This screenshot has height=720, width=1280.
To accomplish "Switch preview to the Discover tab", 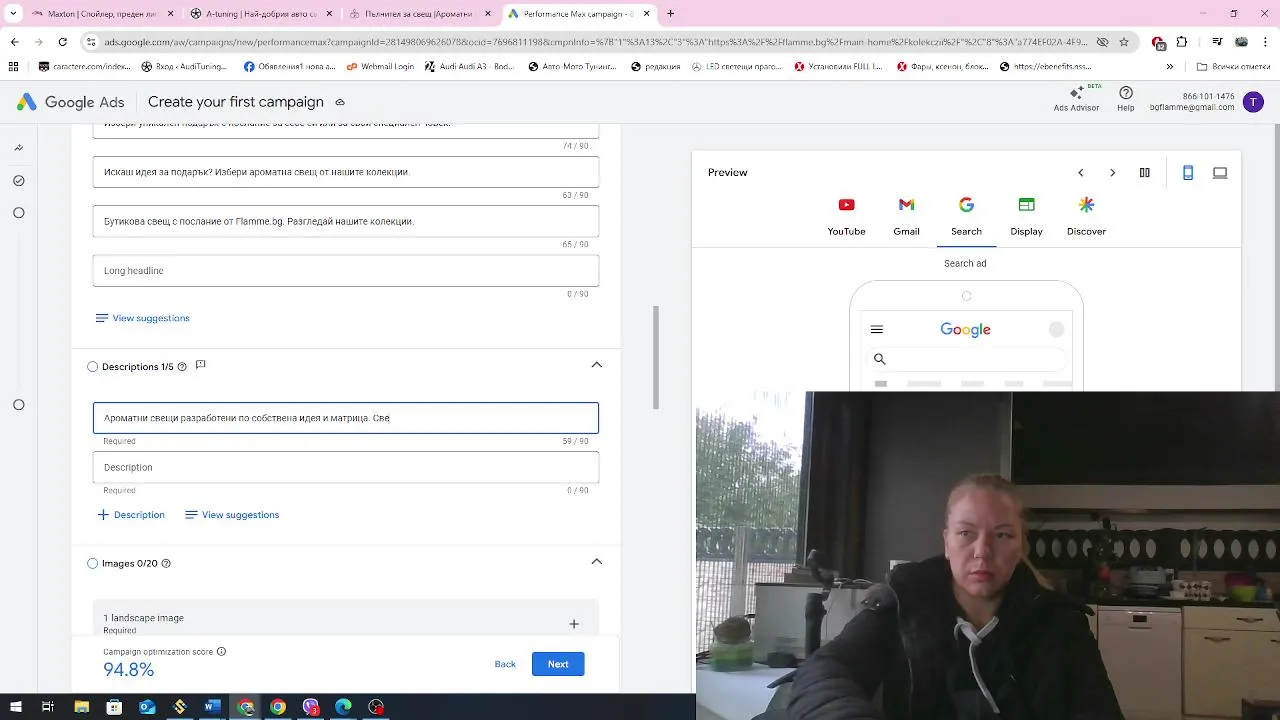I will pos(1086,217).
